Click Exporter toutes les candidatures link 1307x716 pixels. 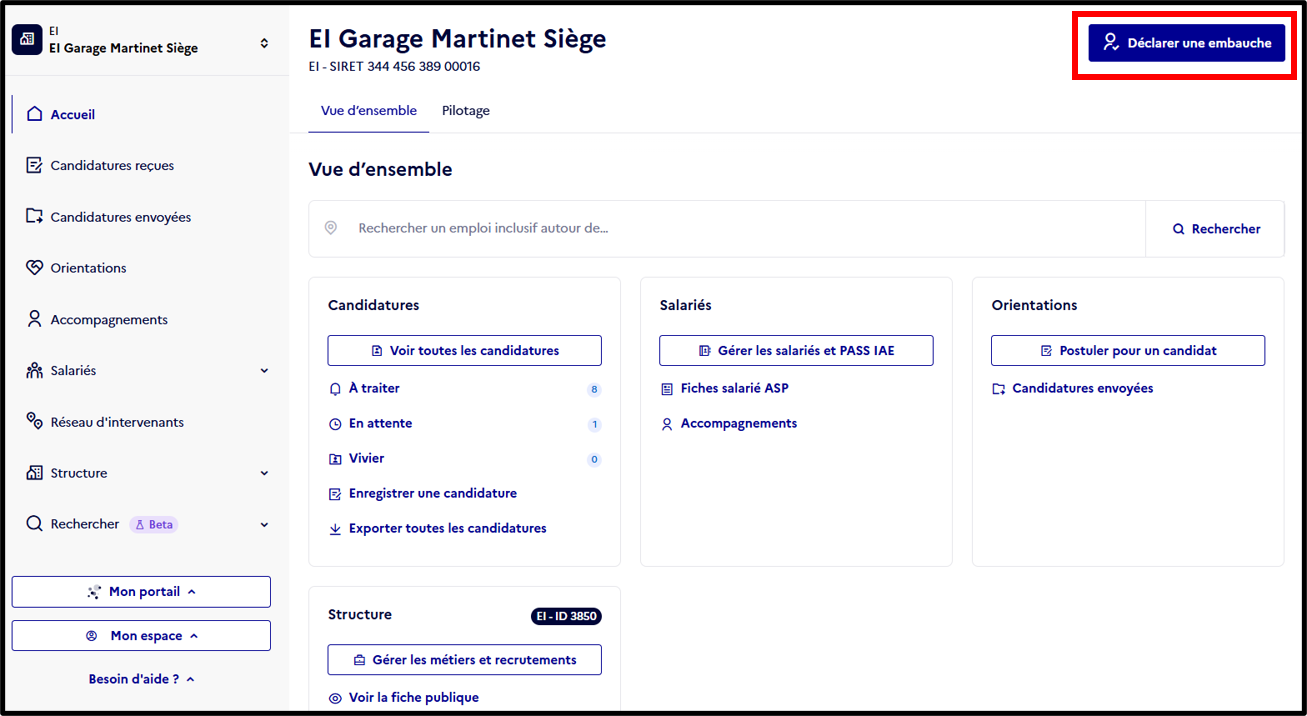(448, 528)
